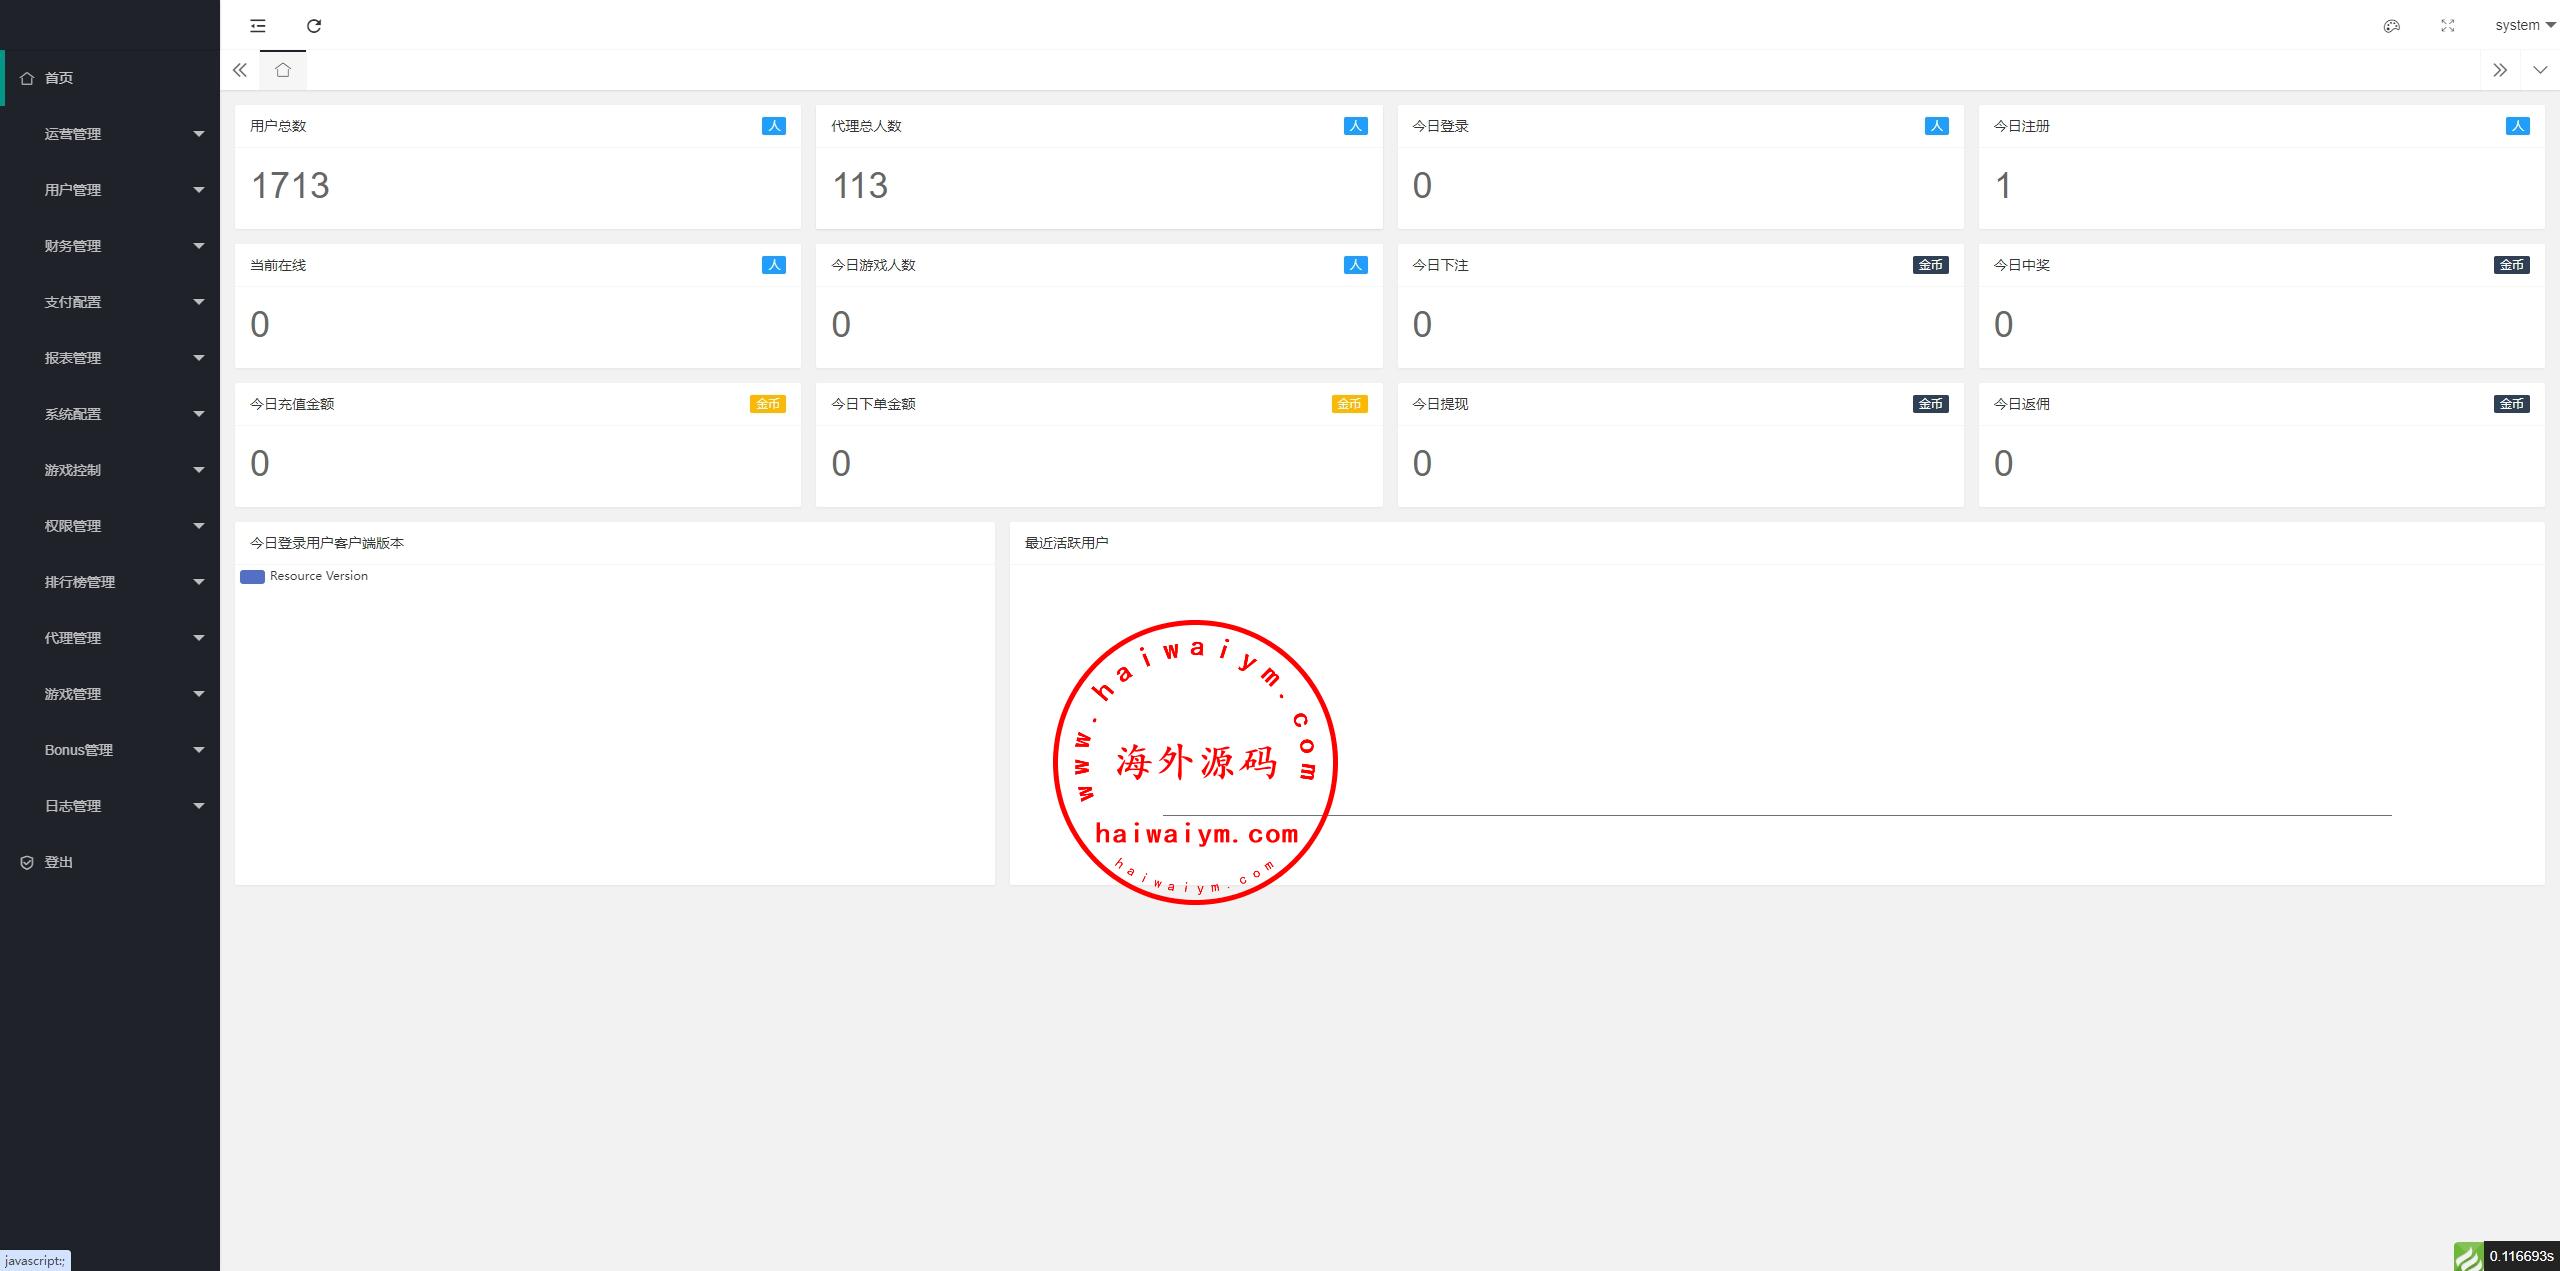Go to 首页 in the sidebar
The width and height of the screenshot is (2560, 1271).
coord(59,78)
